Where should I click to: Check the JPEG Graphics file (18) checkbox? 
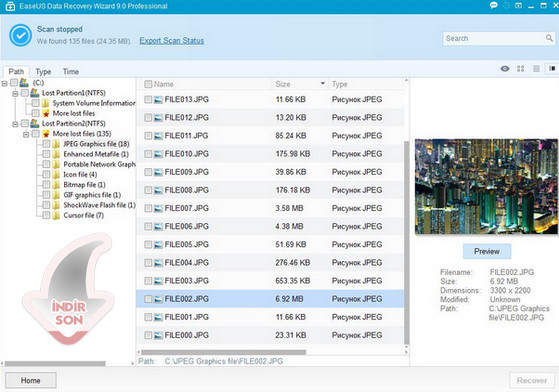click(46, 144)
